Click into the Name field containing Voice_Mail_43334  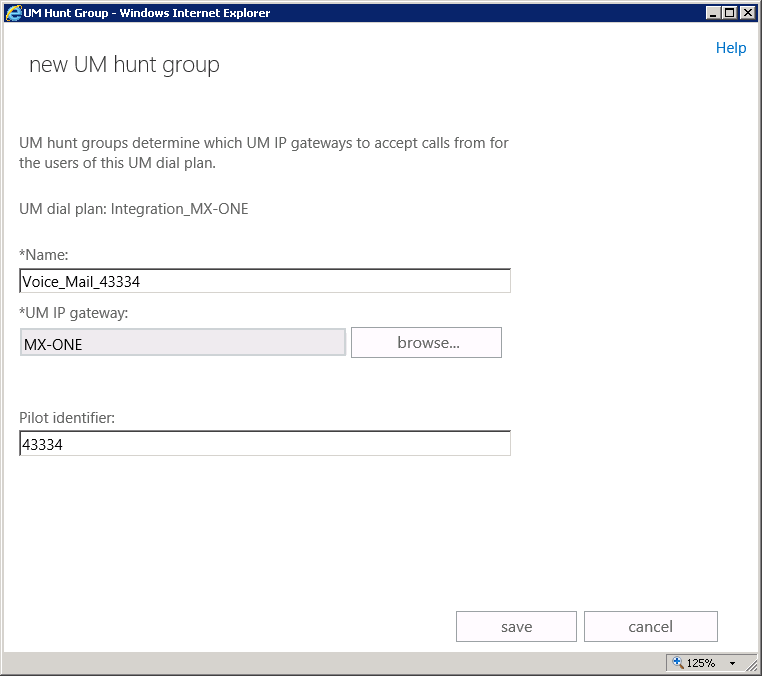coord(264,281)
